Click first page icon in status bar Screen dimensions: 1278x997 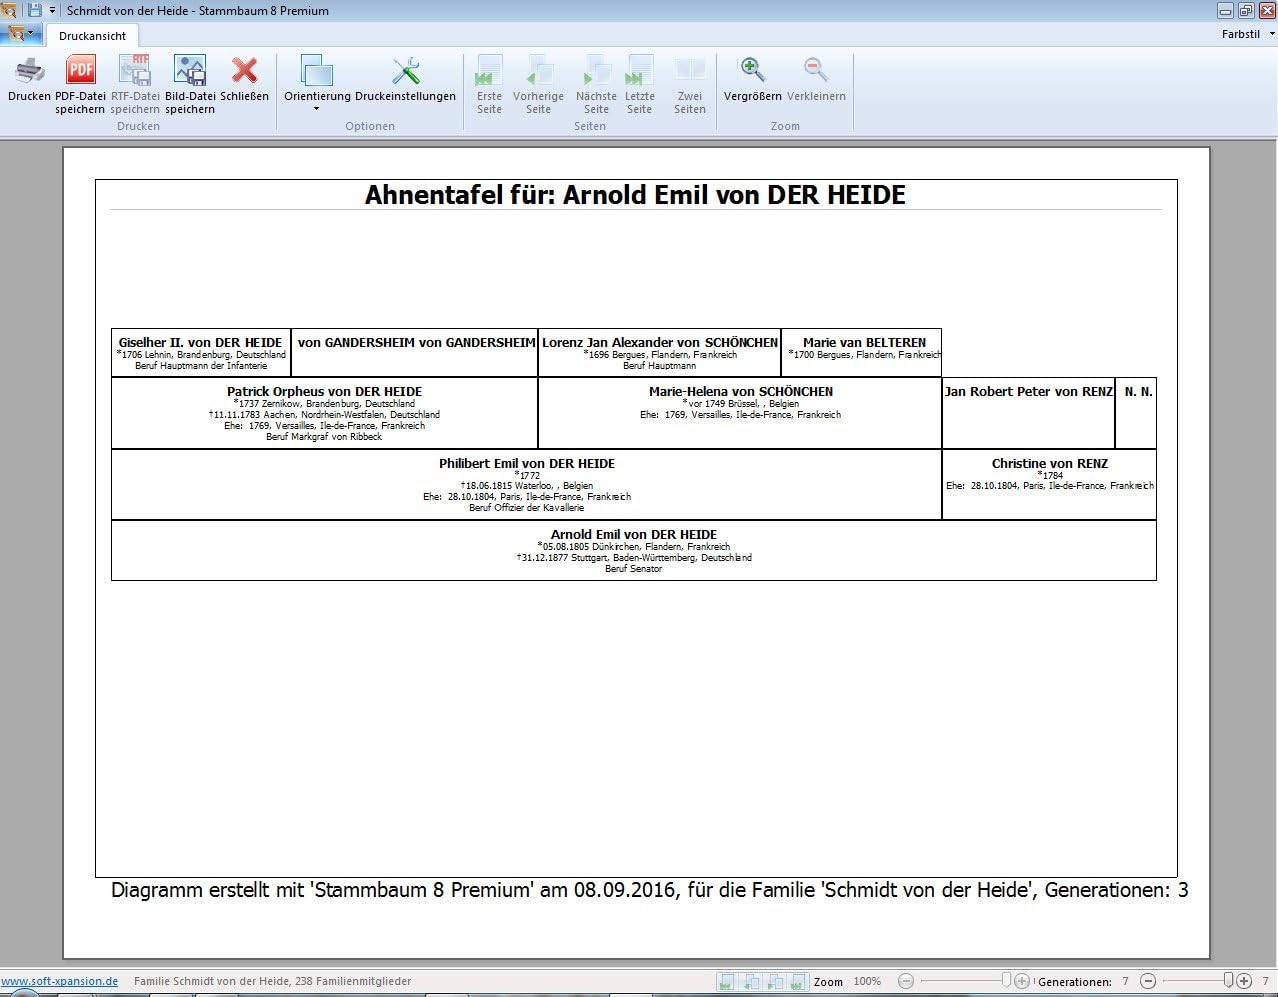727,982
